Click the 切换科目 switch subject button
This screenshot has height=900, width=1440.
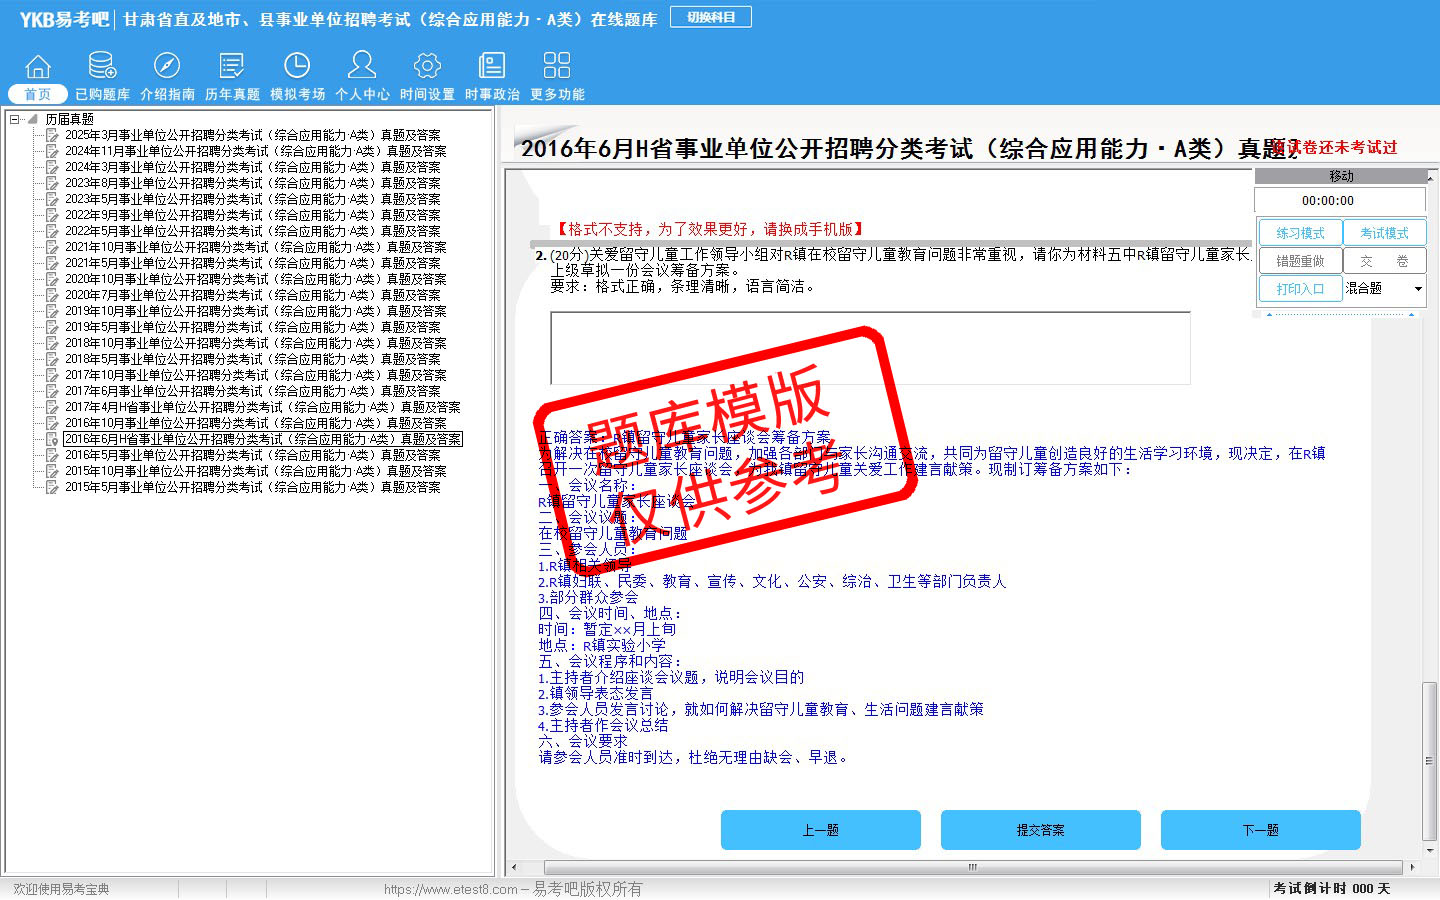click(x=711, y=17)
